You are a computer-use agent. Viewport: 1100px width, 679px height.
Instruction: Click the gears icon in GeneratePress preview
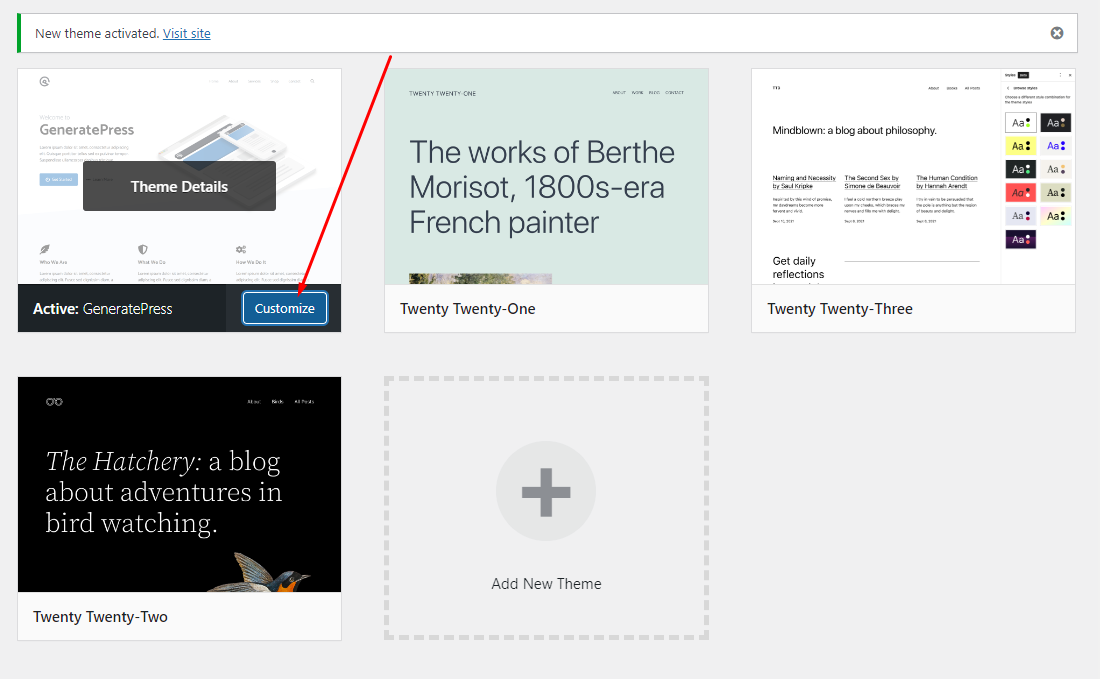coord(241,249)
